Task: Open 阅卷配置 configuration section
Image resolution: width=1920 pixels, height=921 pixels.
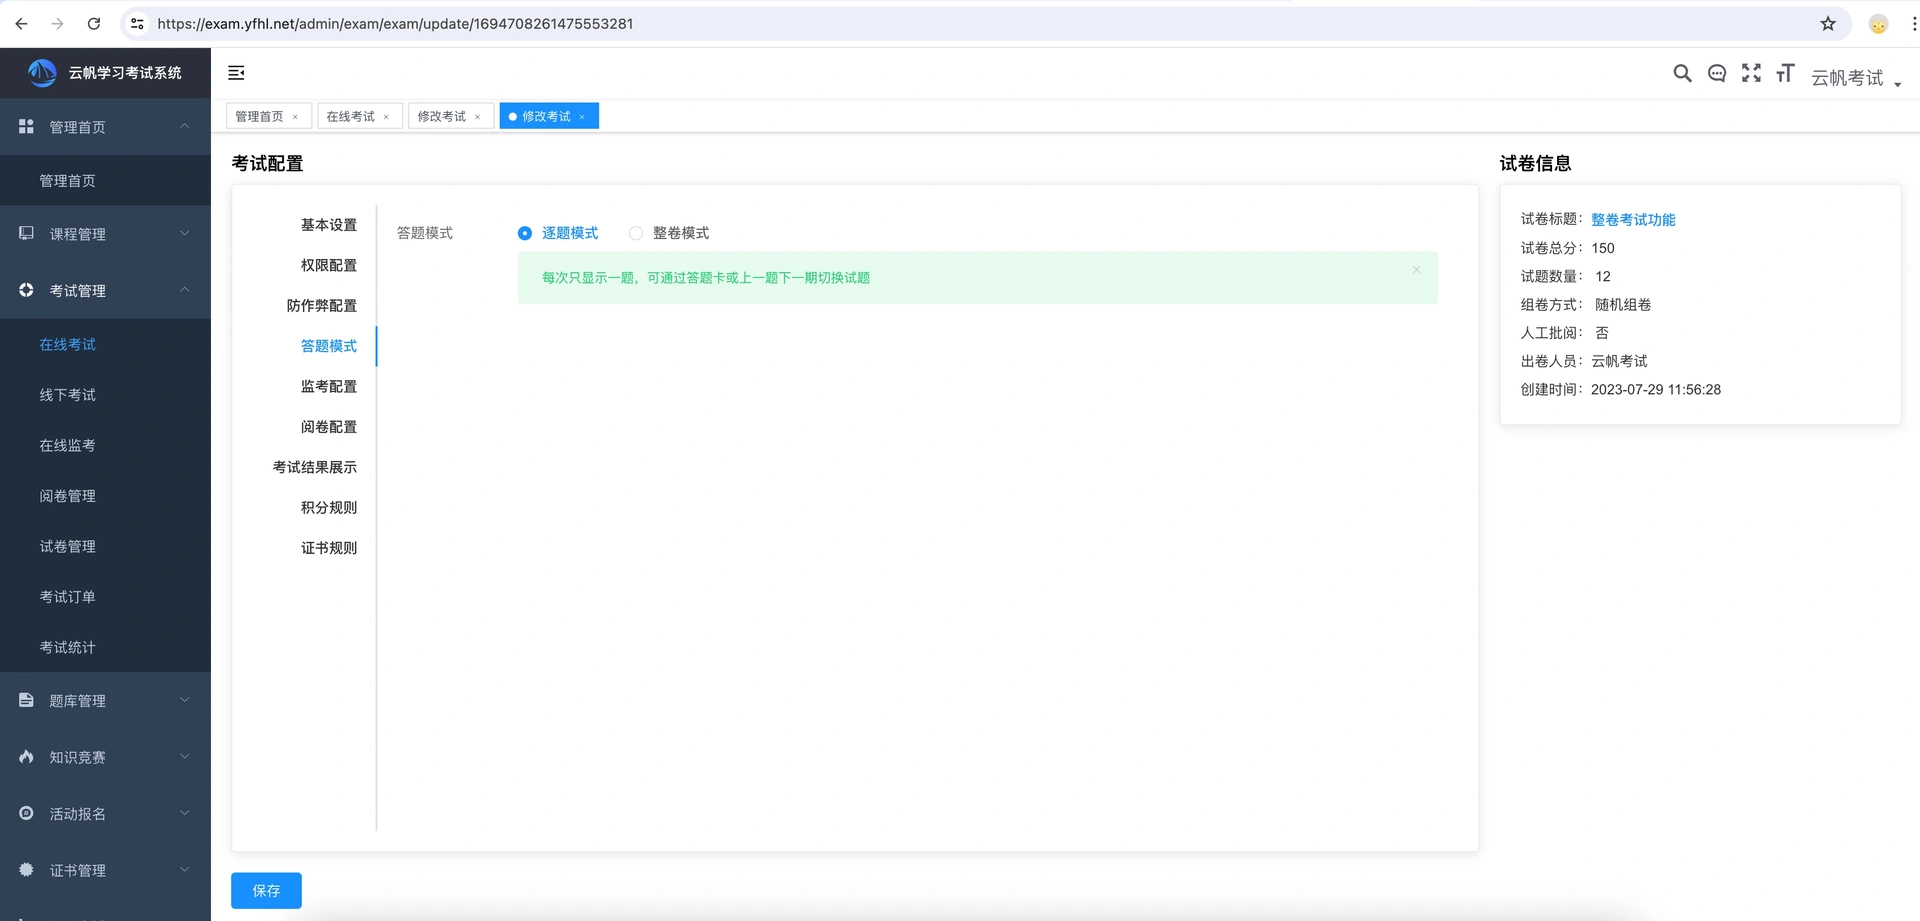Action: 329,427
